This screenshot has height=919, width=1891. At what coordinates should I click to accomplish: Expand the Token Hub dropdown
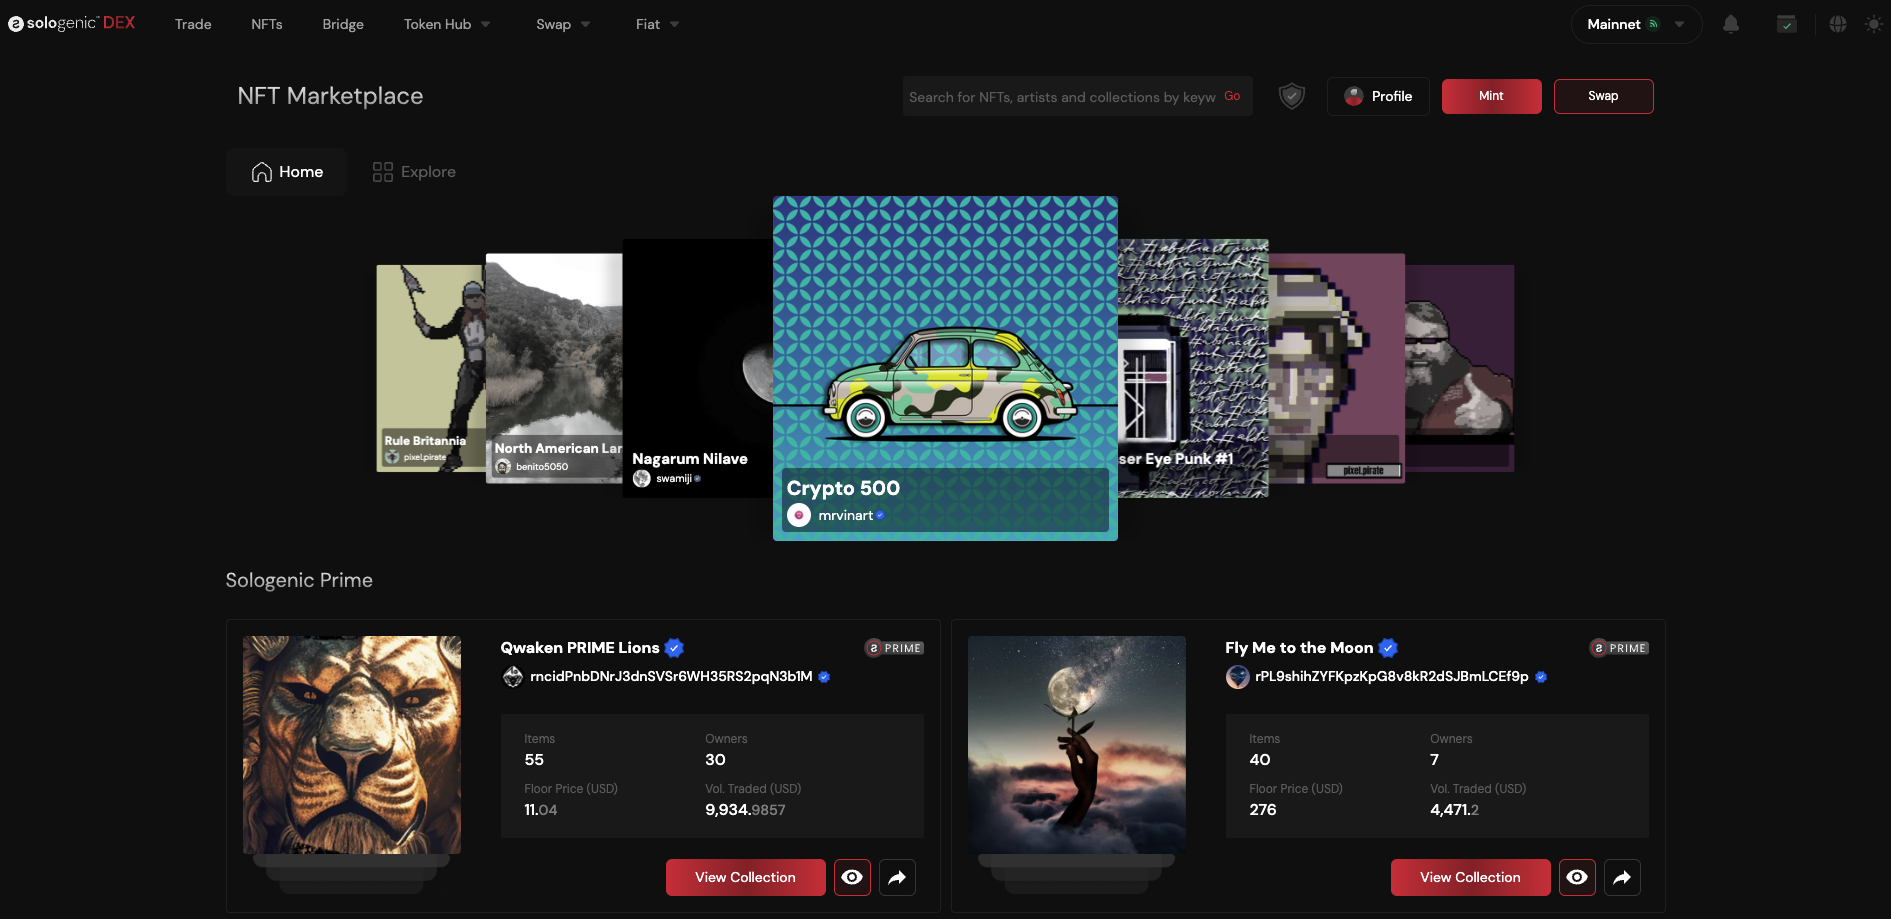click(x=446, y=24)
